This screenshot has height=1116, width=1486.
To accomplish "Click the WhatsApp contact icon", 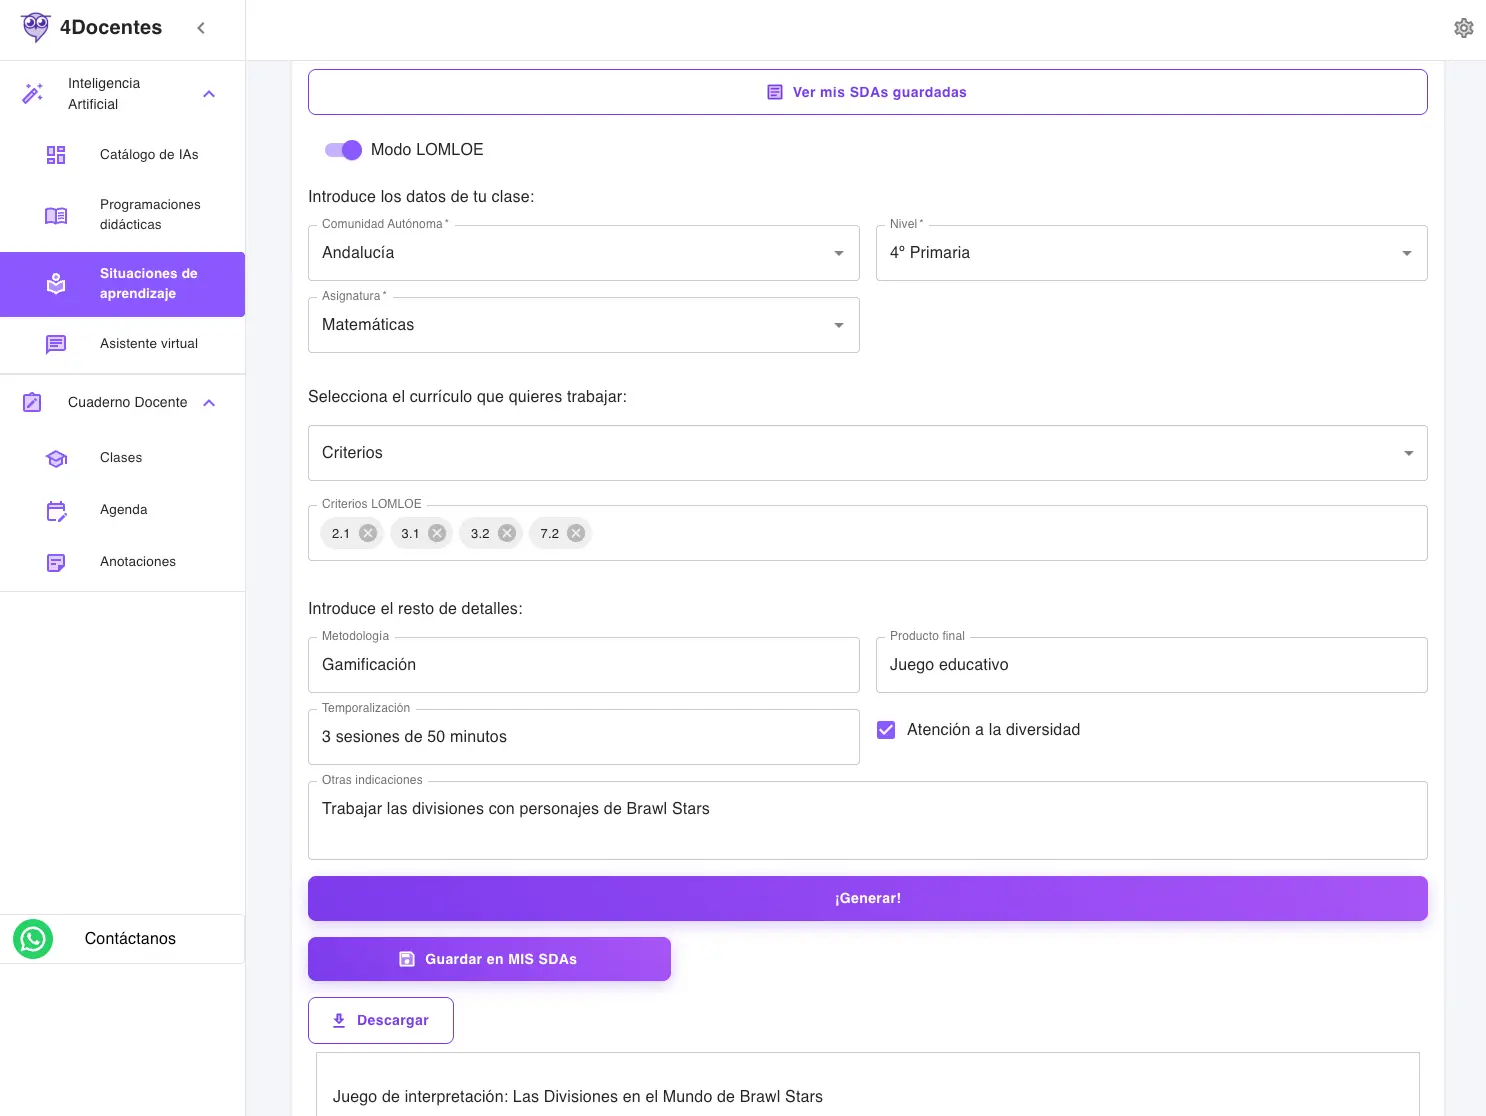I will click(x=33, y=939).
